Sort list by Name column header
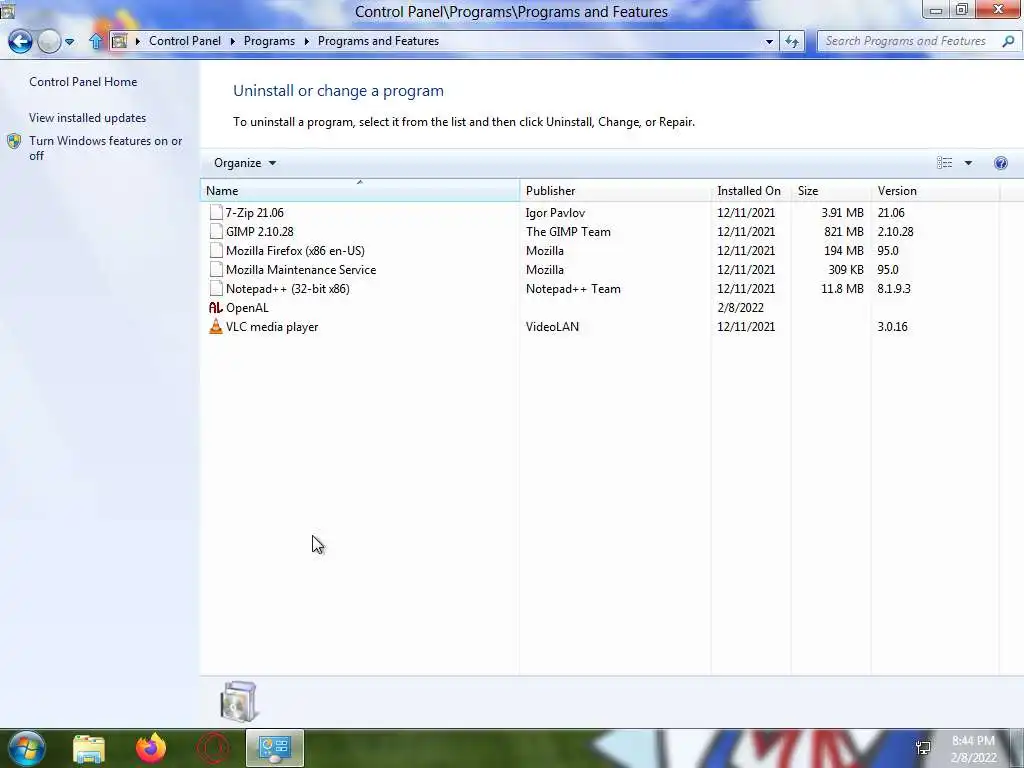This screenshot has width=1024, height=768. [x=360, y=191]
